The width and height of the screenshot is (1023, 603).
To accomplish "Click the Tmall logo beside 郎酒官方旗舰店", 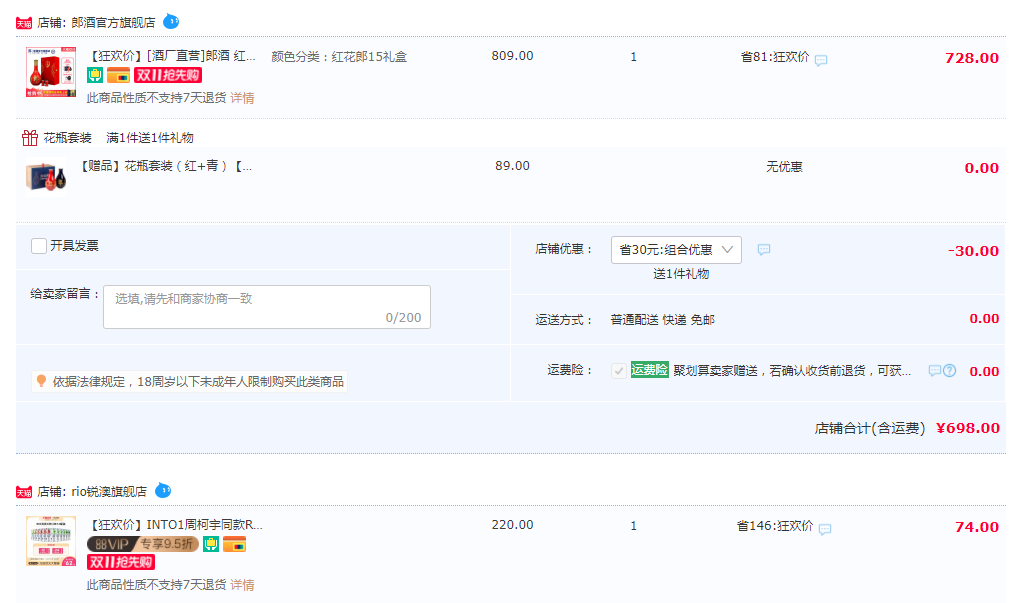I will click(24, 23).
